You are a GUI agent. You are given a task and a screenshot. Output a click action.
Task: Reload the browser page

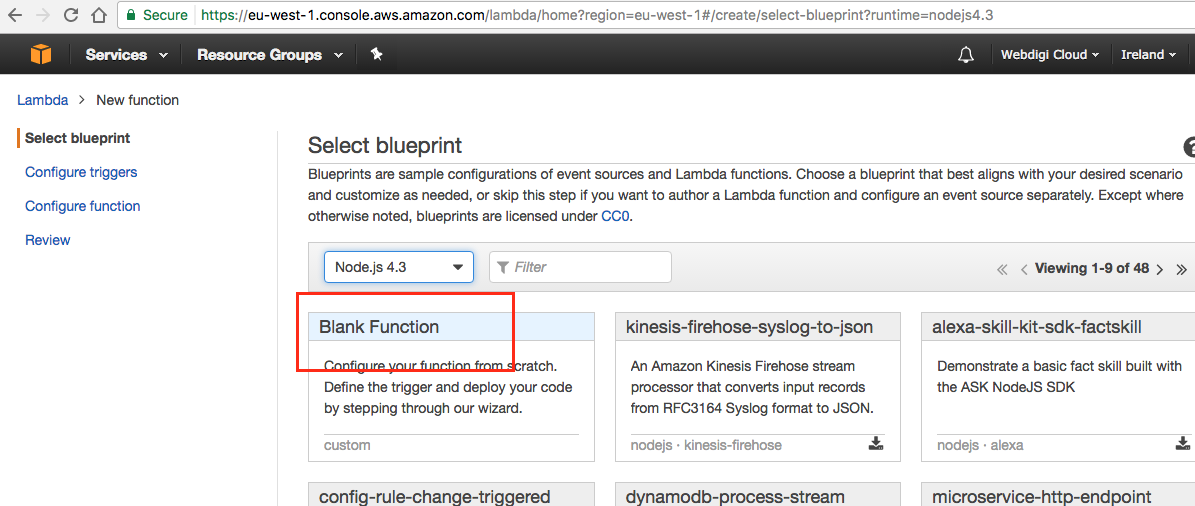click(71, 15)
